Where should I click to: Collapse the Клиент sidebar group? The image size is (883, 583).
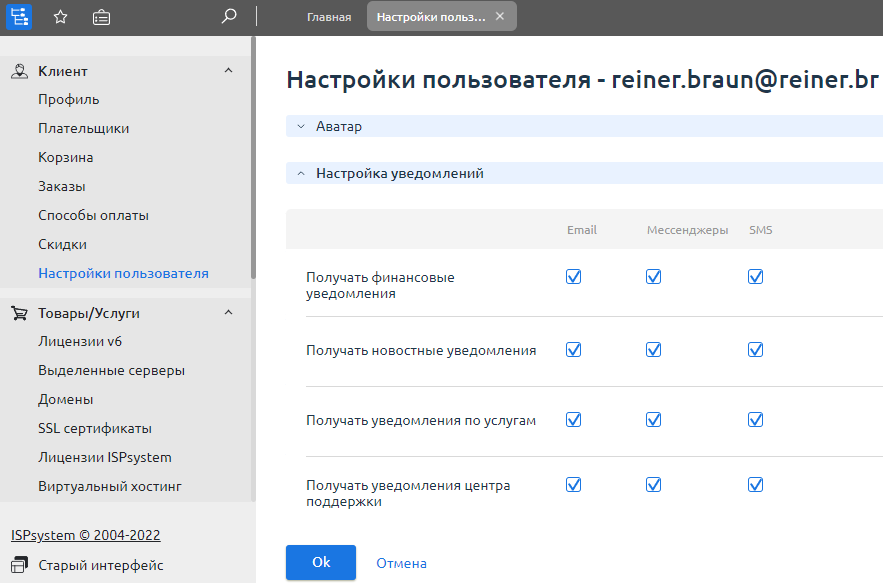(x=228, y=71)
